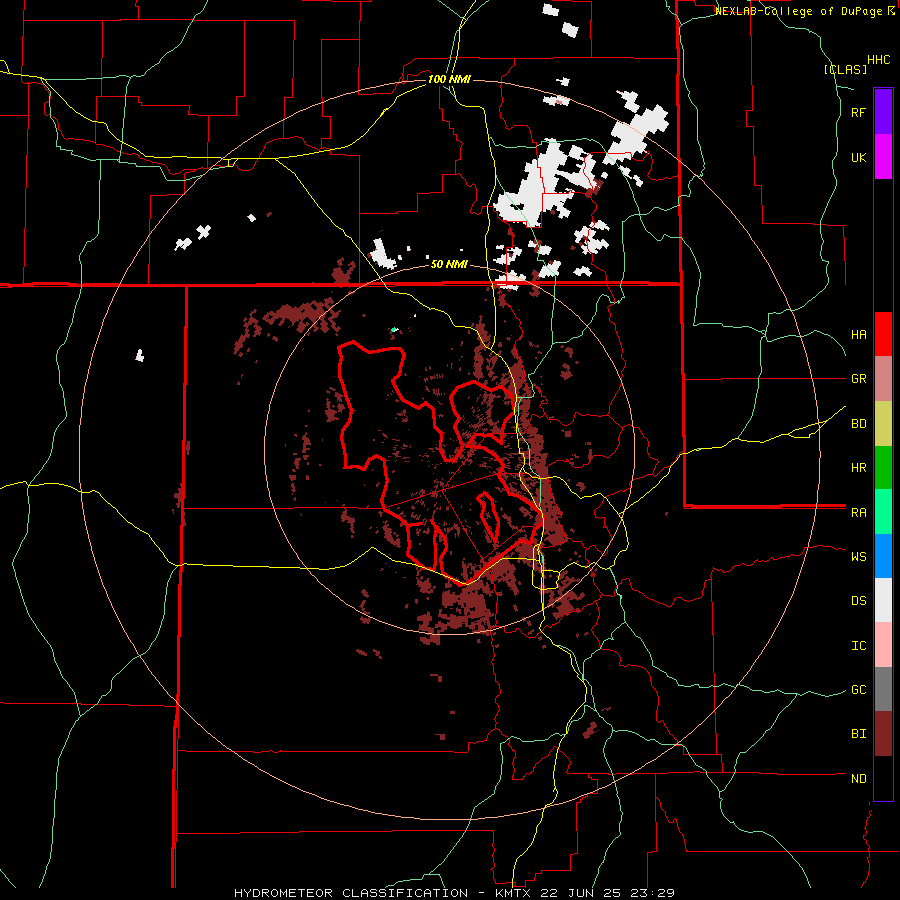
Task: Click the NEXLAB-College of DuPage text
Action: coord(800,11)
